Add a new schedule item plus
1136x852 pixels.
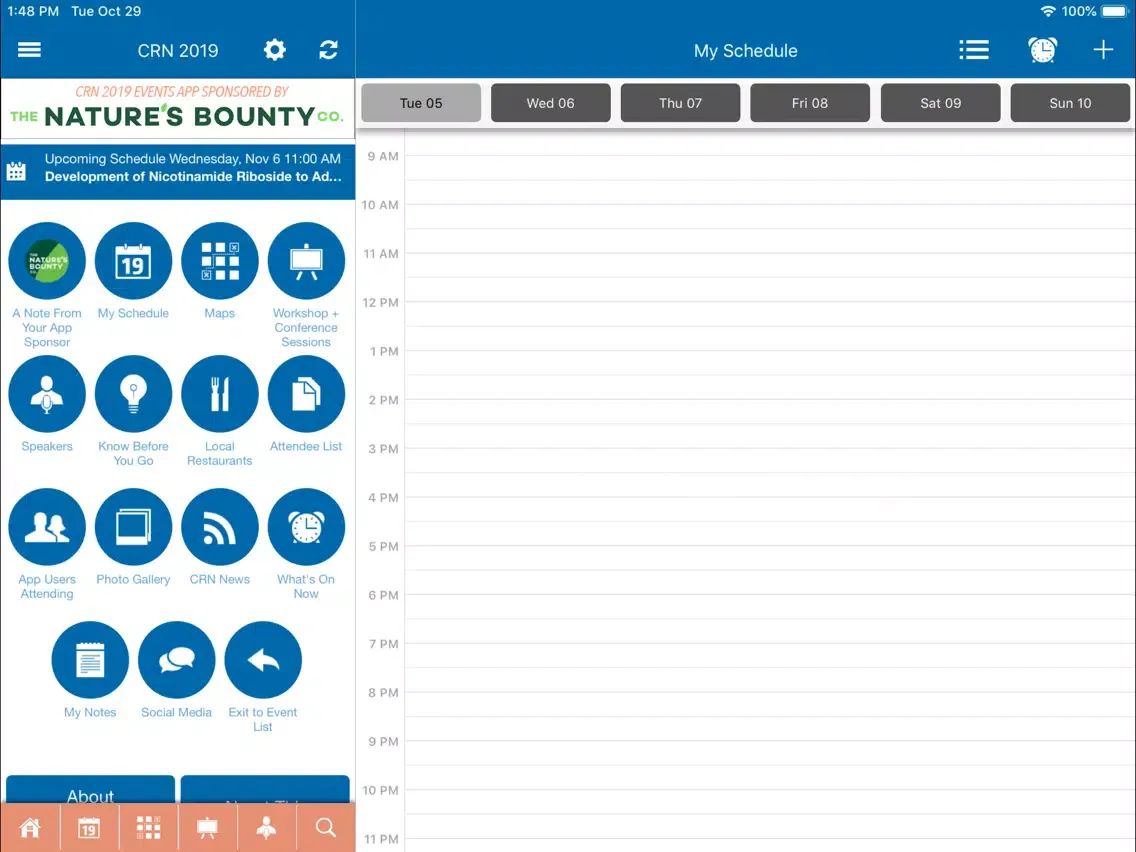tap(1103, 50)
